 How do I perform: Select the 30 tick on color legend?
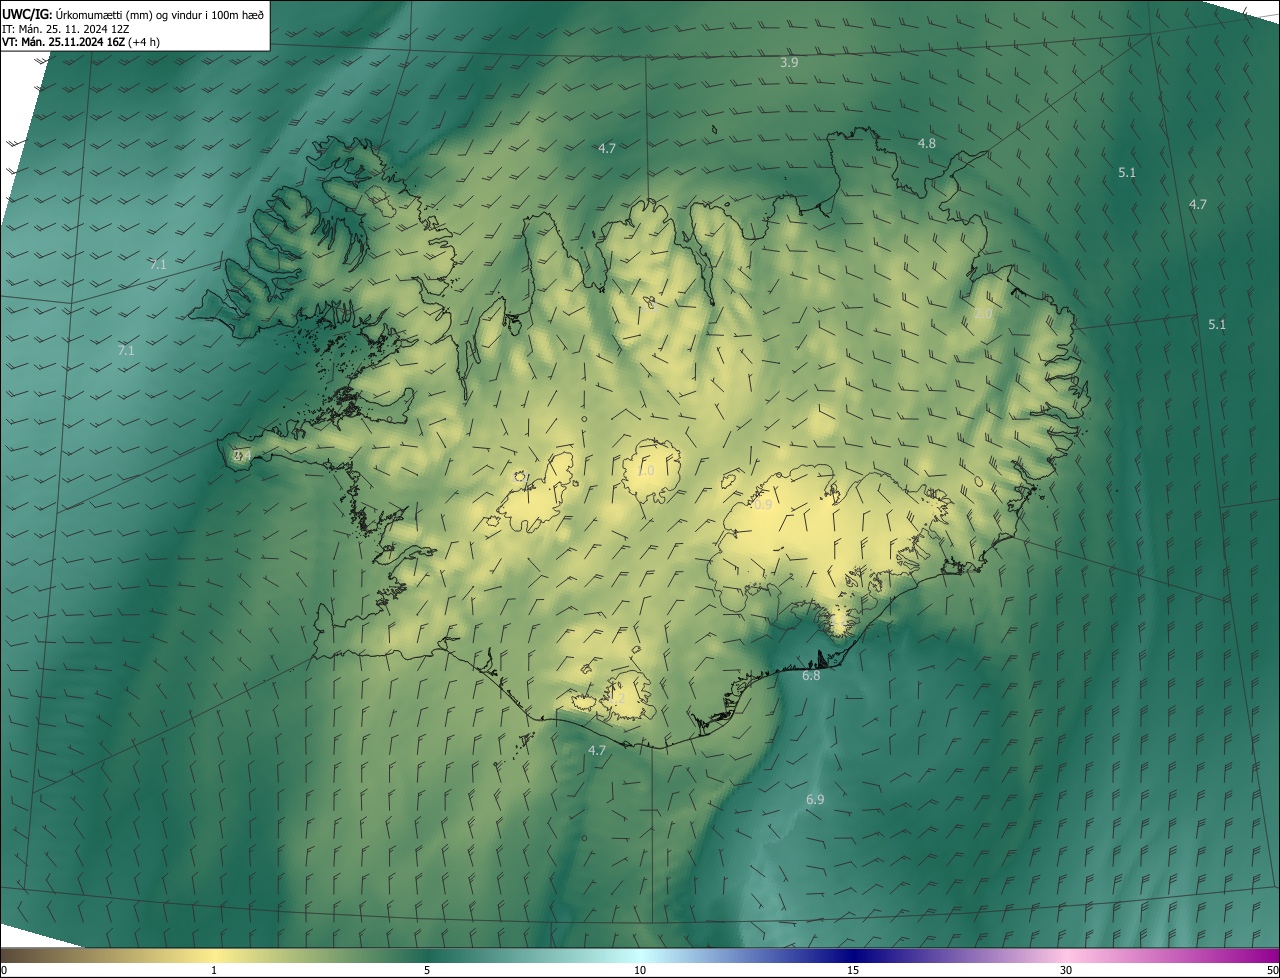[1066, 970]
